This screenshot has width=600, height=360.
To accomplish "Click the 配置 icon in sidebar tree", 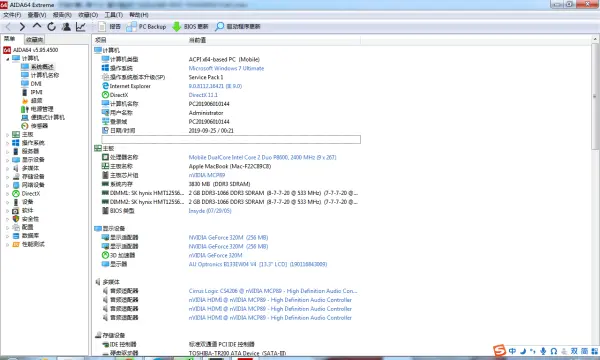I will pyautogui.click(x=16, y=227).
